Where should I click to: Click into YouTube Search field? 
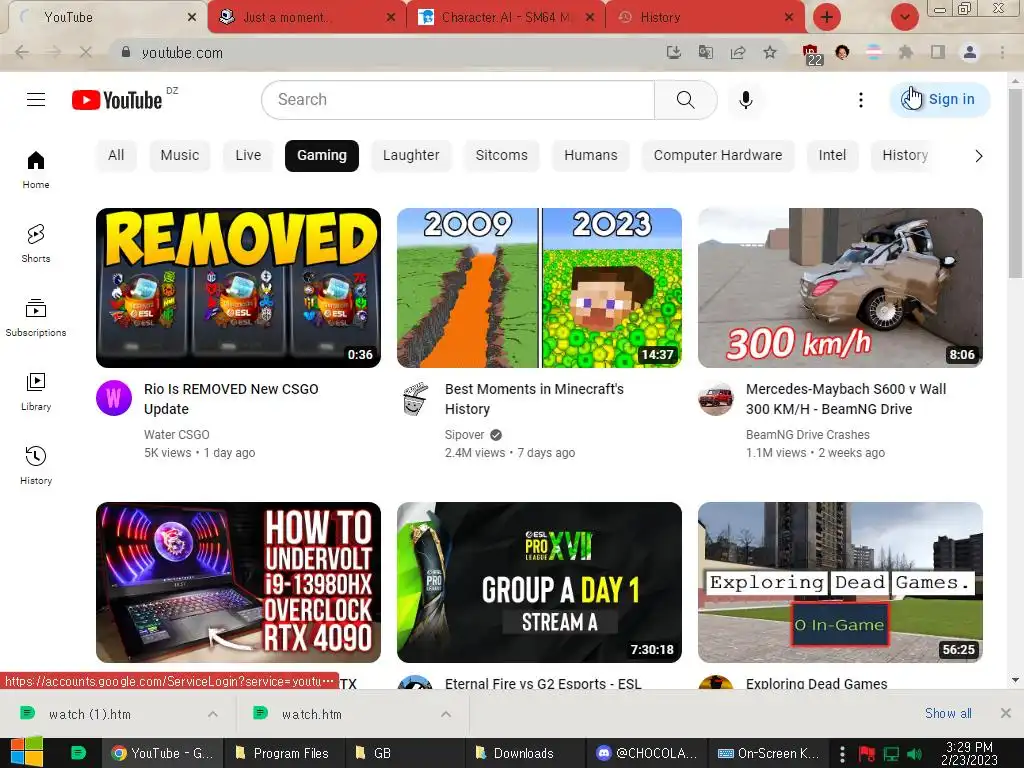click(x=458, y=100)
